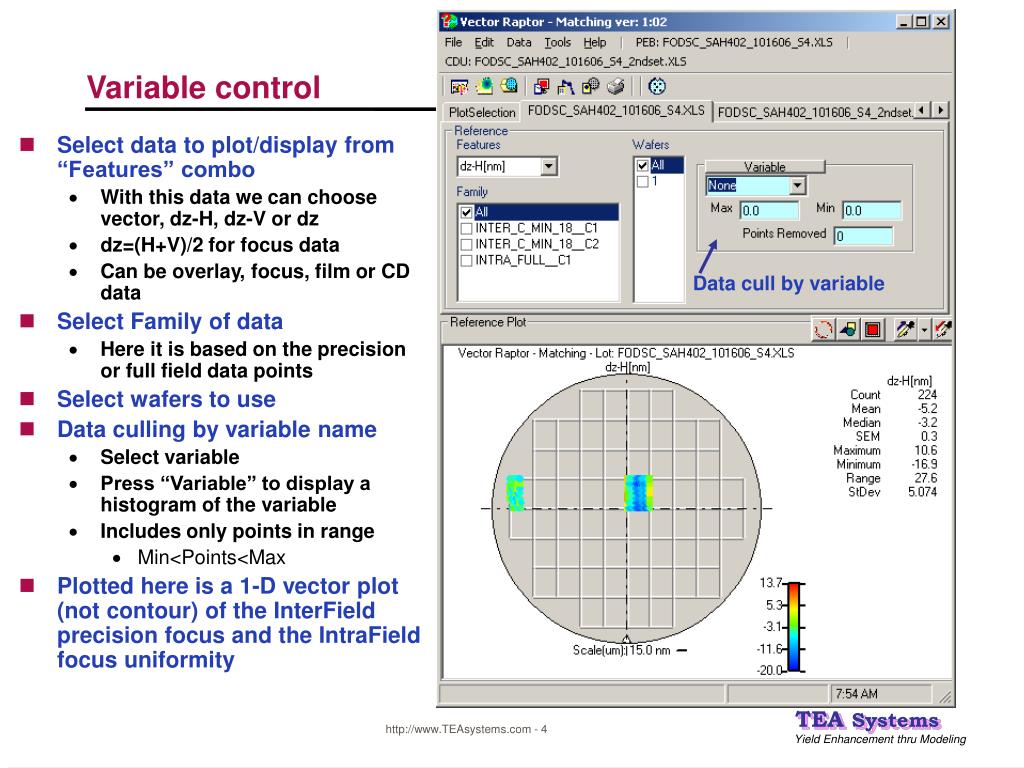This screenshot has width=1024, height=768.
Task: Click the red square overlay toolbar icon
Action: (541, 86)
